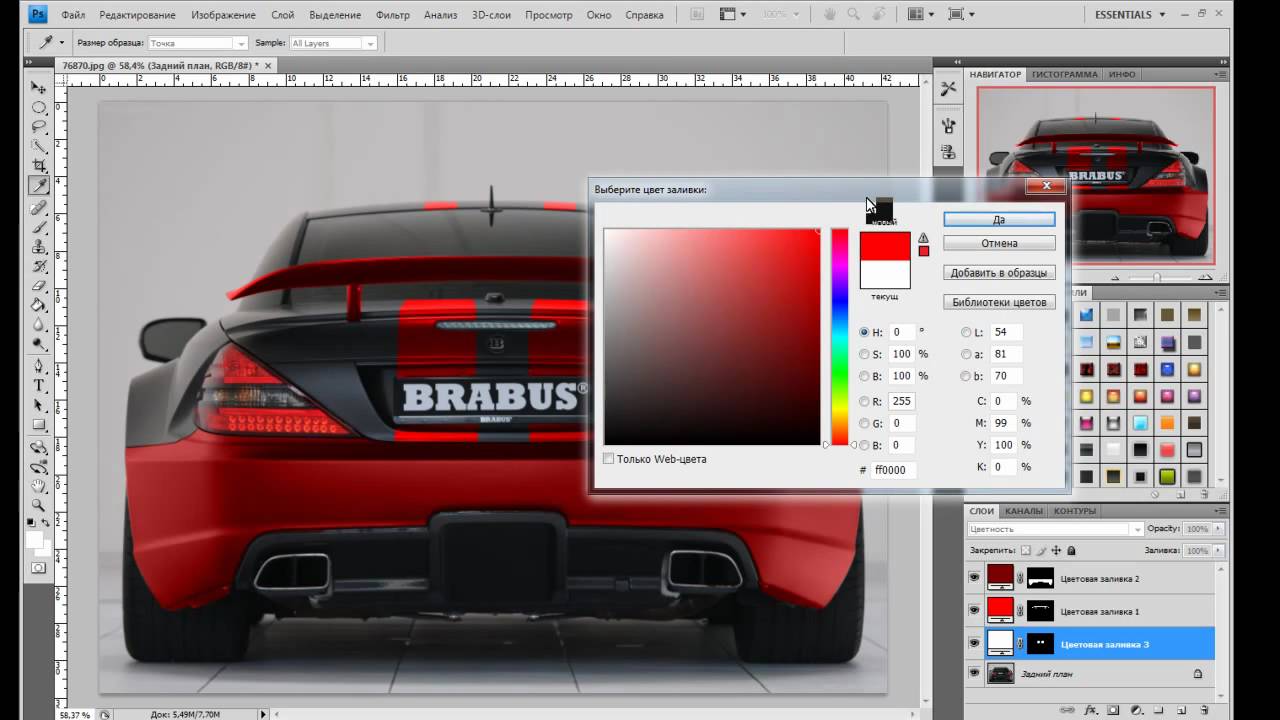Select the Dodge tool
This screenshot has width=1280, height=720.
pyautogui.click(x=39, y=343)
